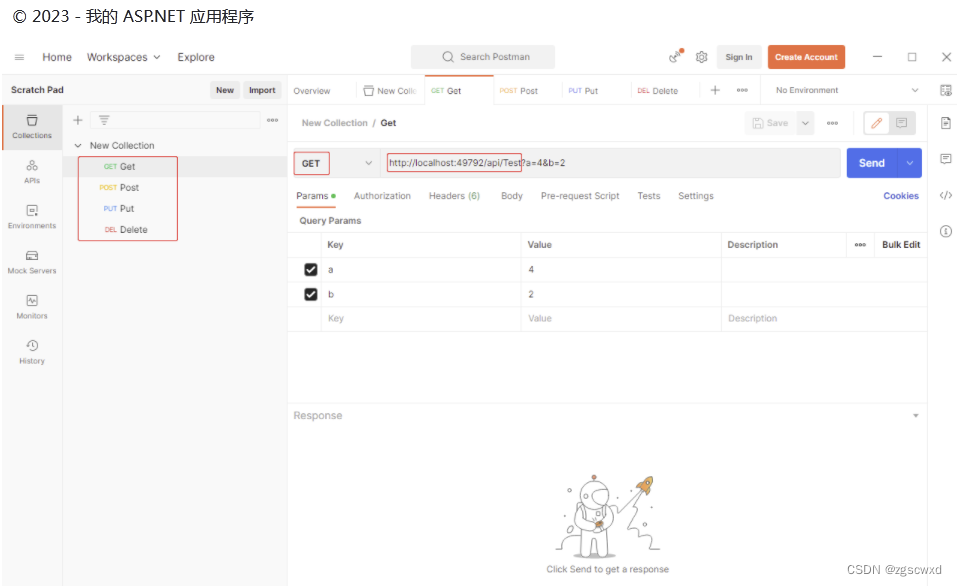Open the Collections sidebar panel
957x586 pixels.
pos(32,127)
